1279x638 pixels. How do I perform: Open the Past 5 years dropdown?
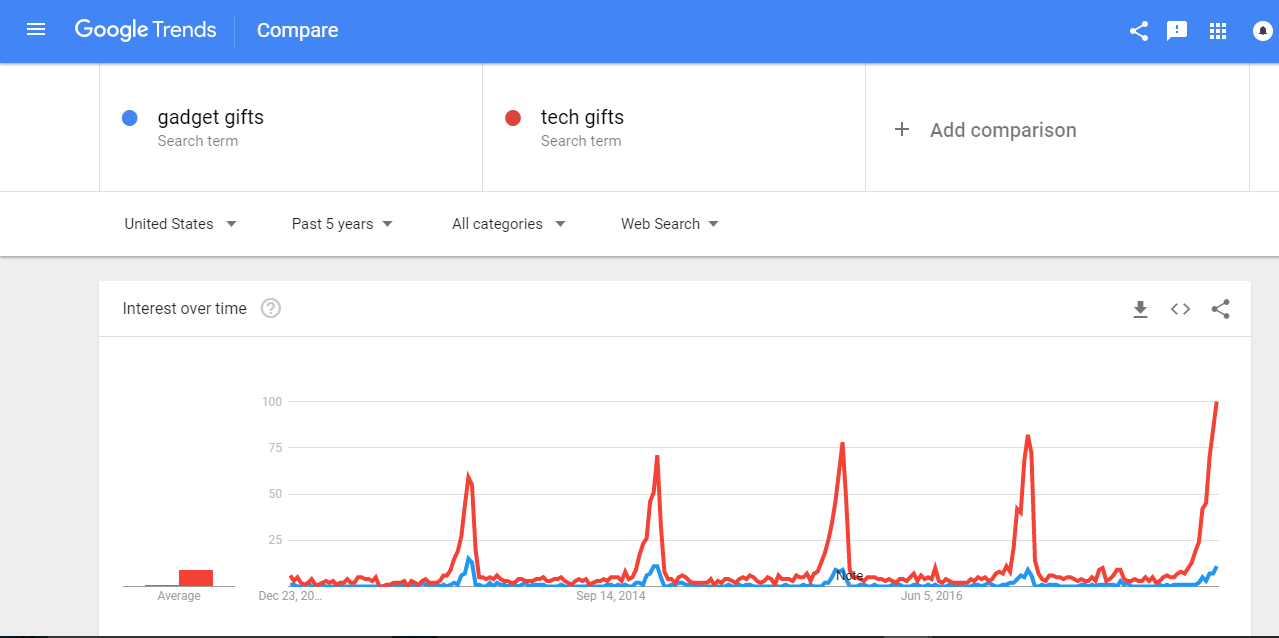(342, 224)
